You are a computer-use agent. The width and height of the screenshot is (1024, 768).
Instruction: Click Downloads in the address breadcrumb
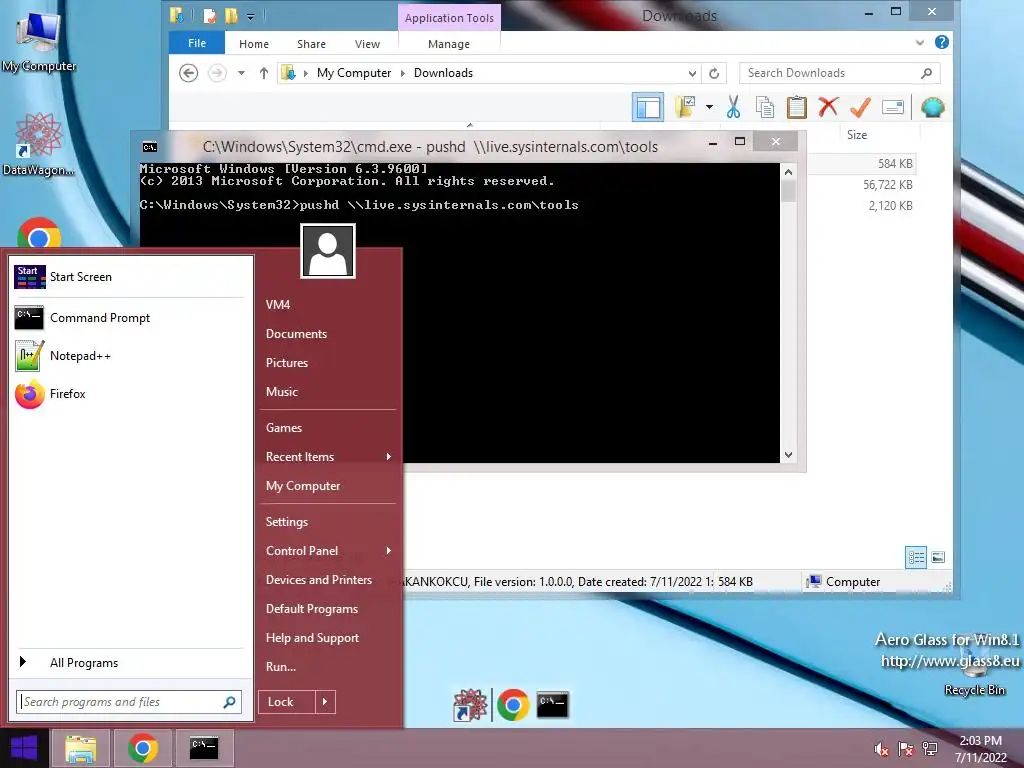(443, 73)
